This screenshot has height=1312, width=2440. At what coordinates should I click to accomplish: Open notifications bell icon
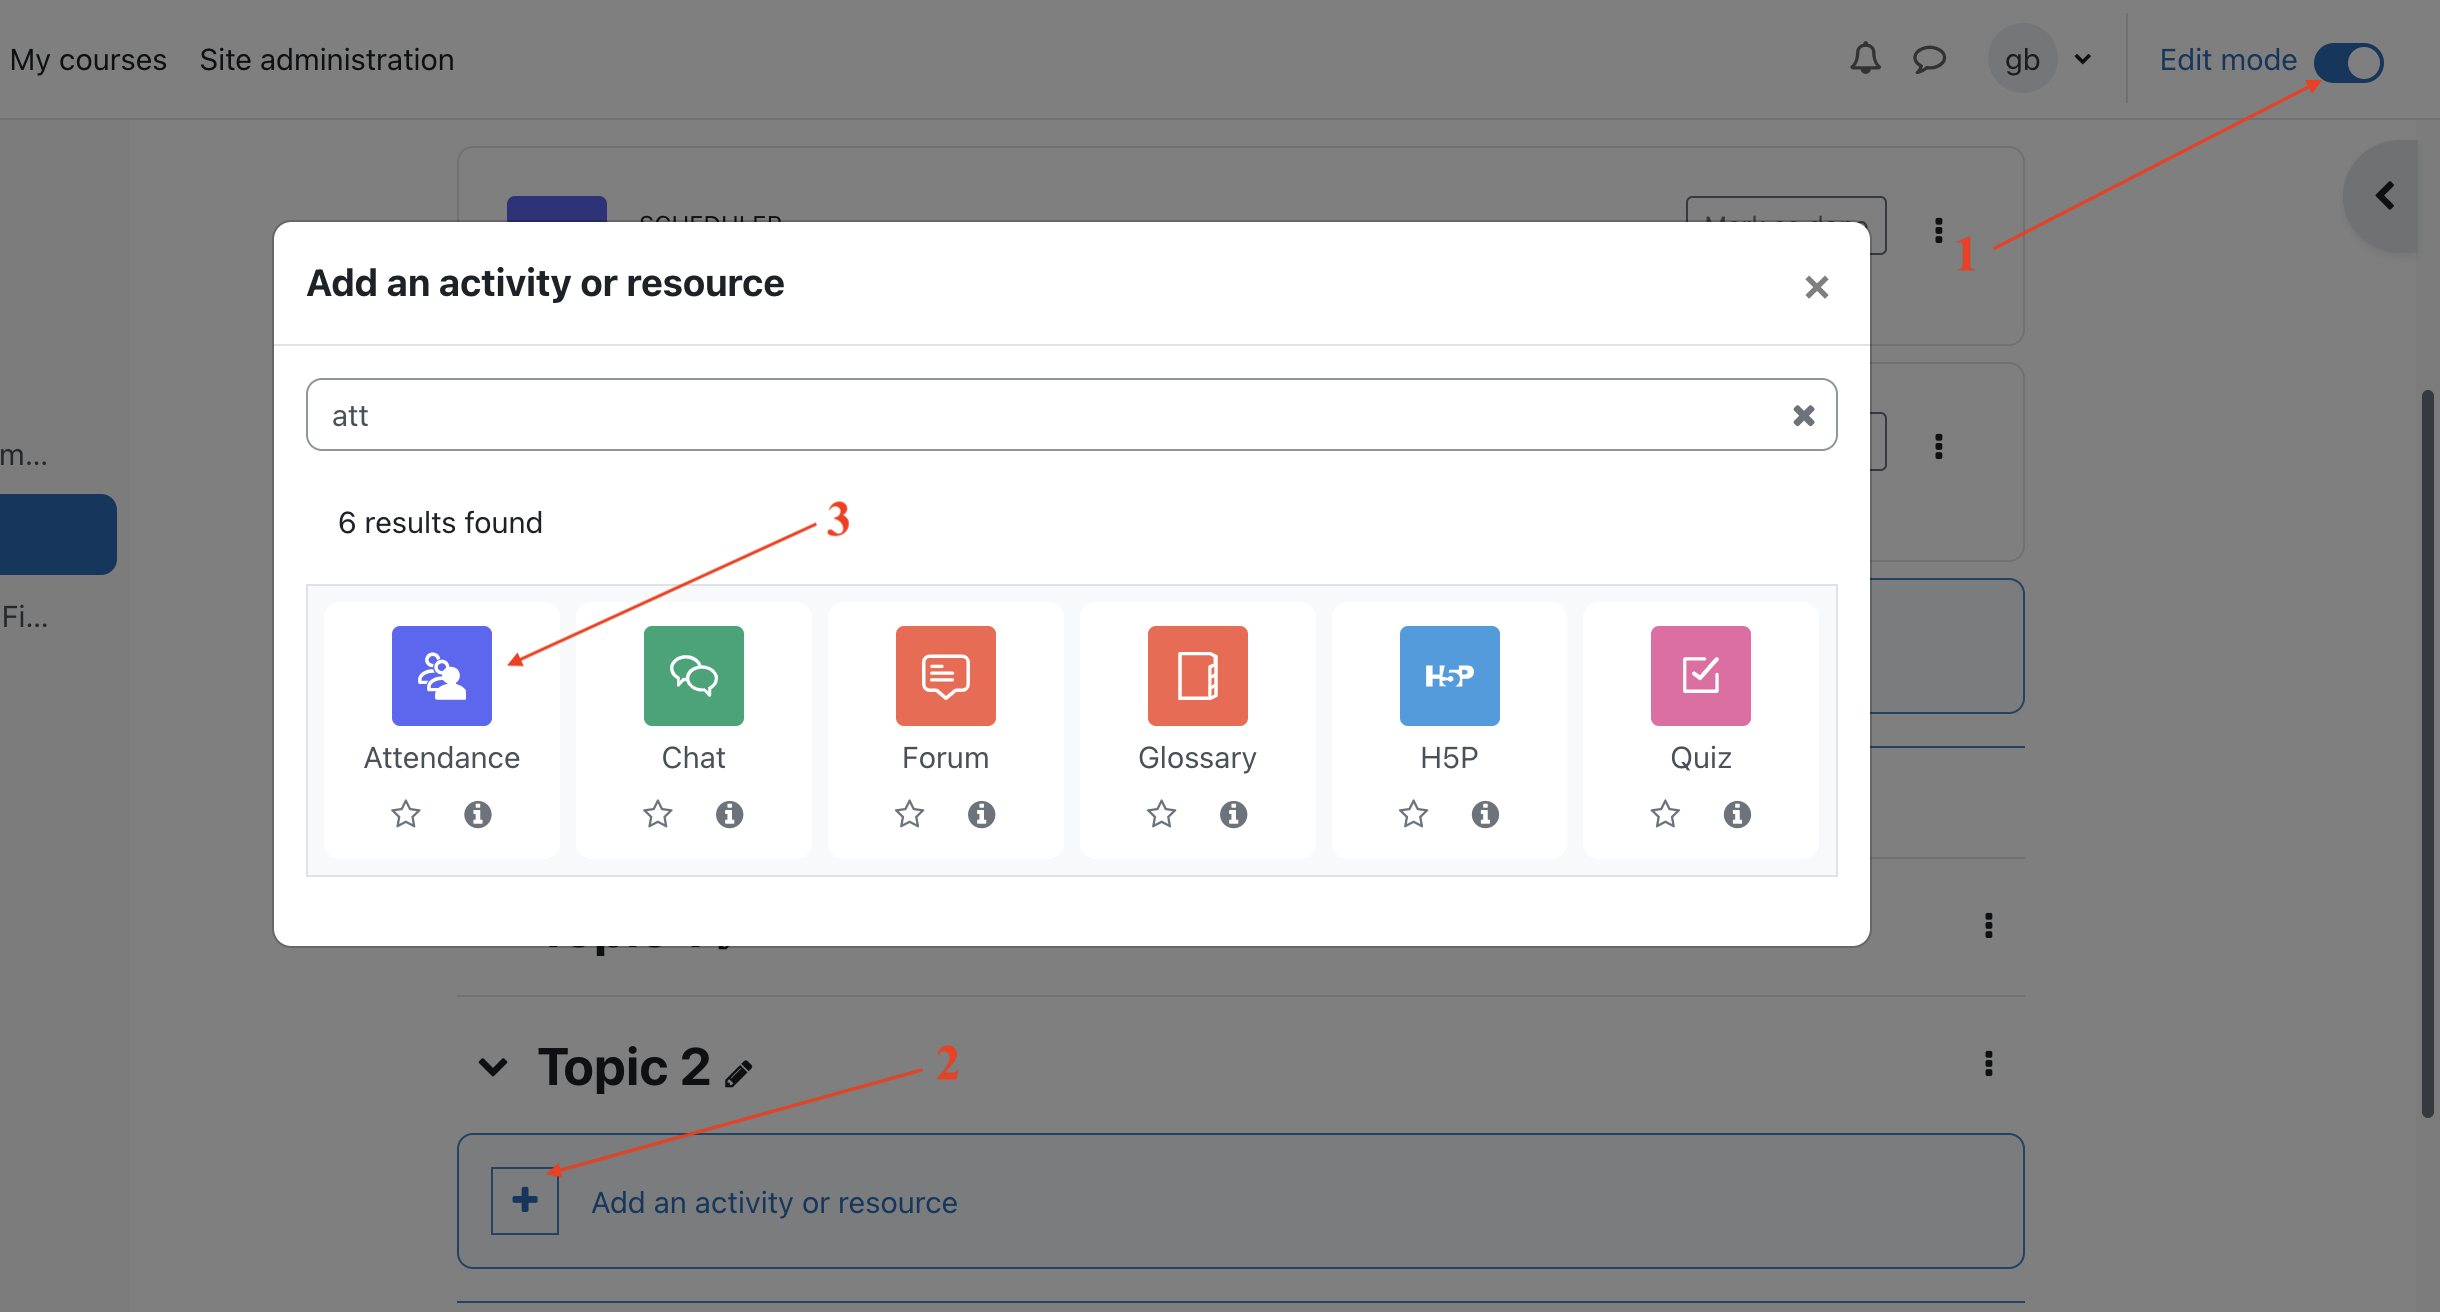(1864, 59)
